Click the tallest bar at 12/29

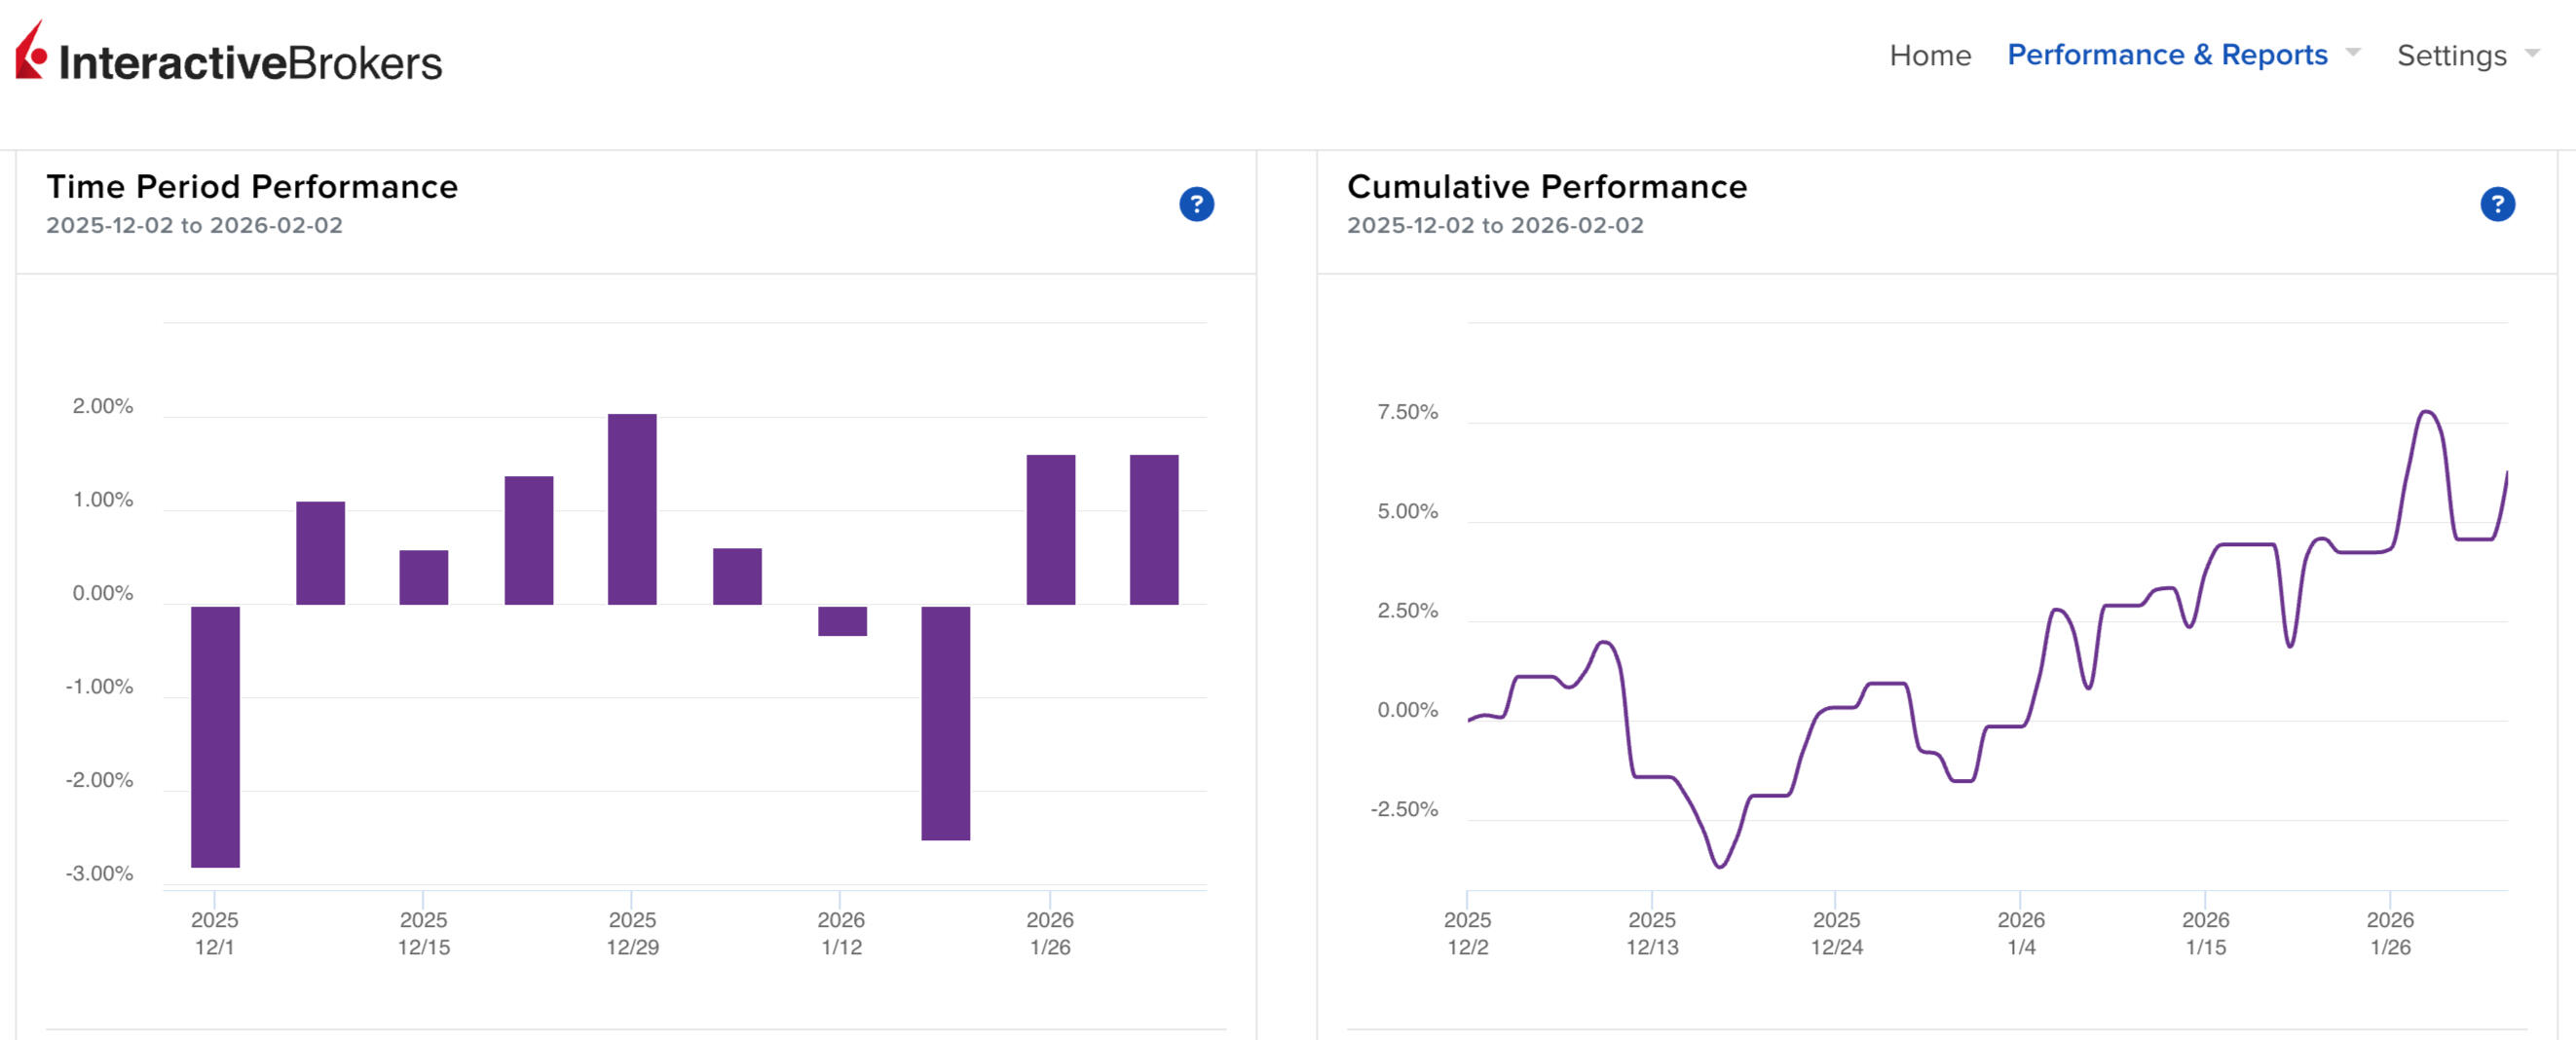[632, 509]
